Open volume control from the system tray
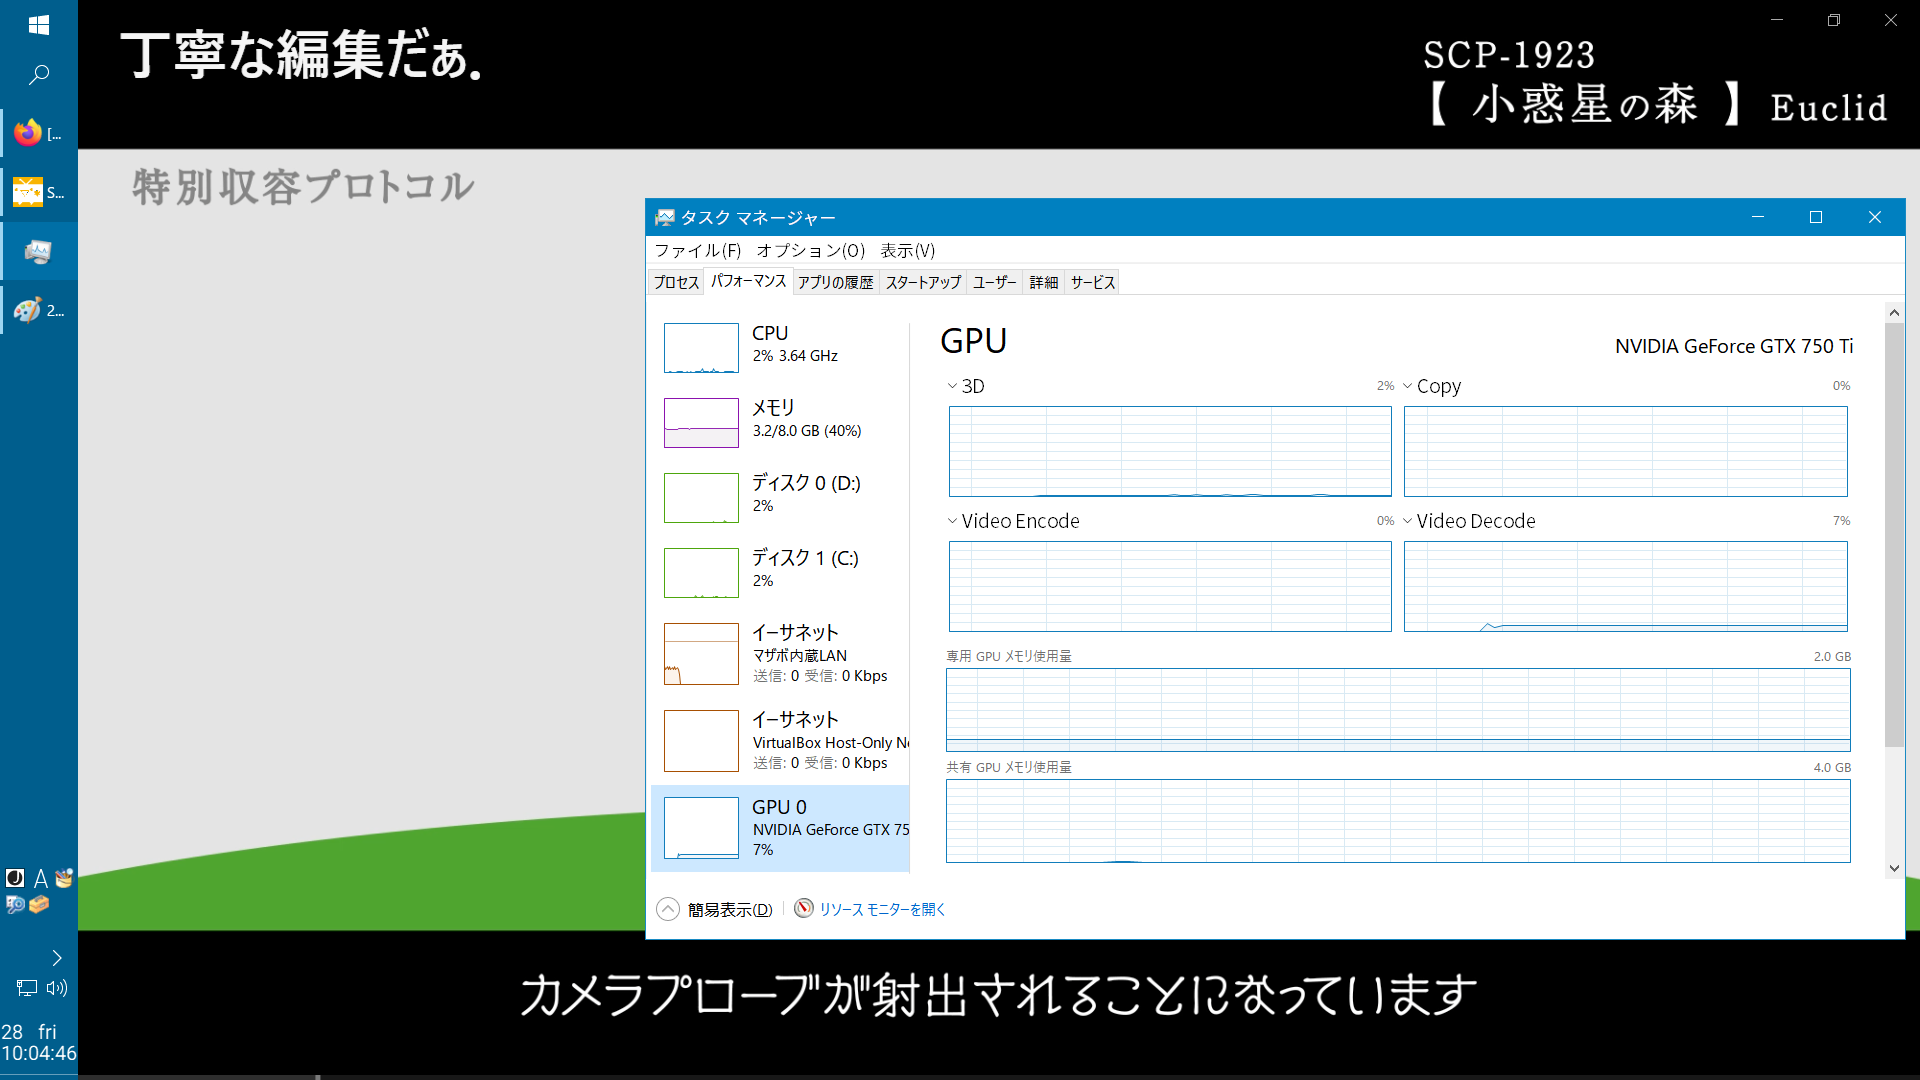 click(56, 988)
